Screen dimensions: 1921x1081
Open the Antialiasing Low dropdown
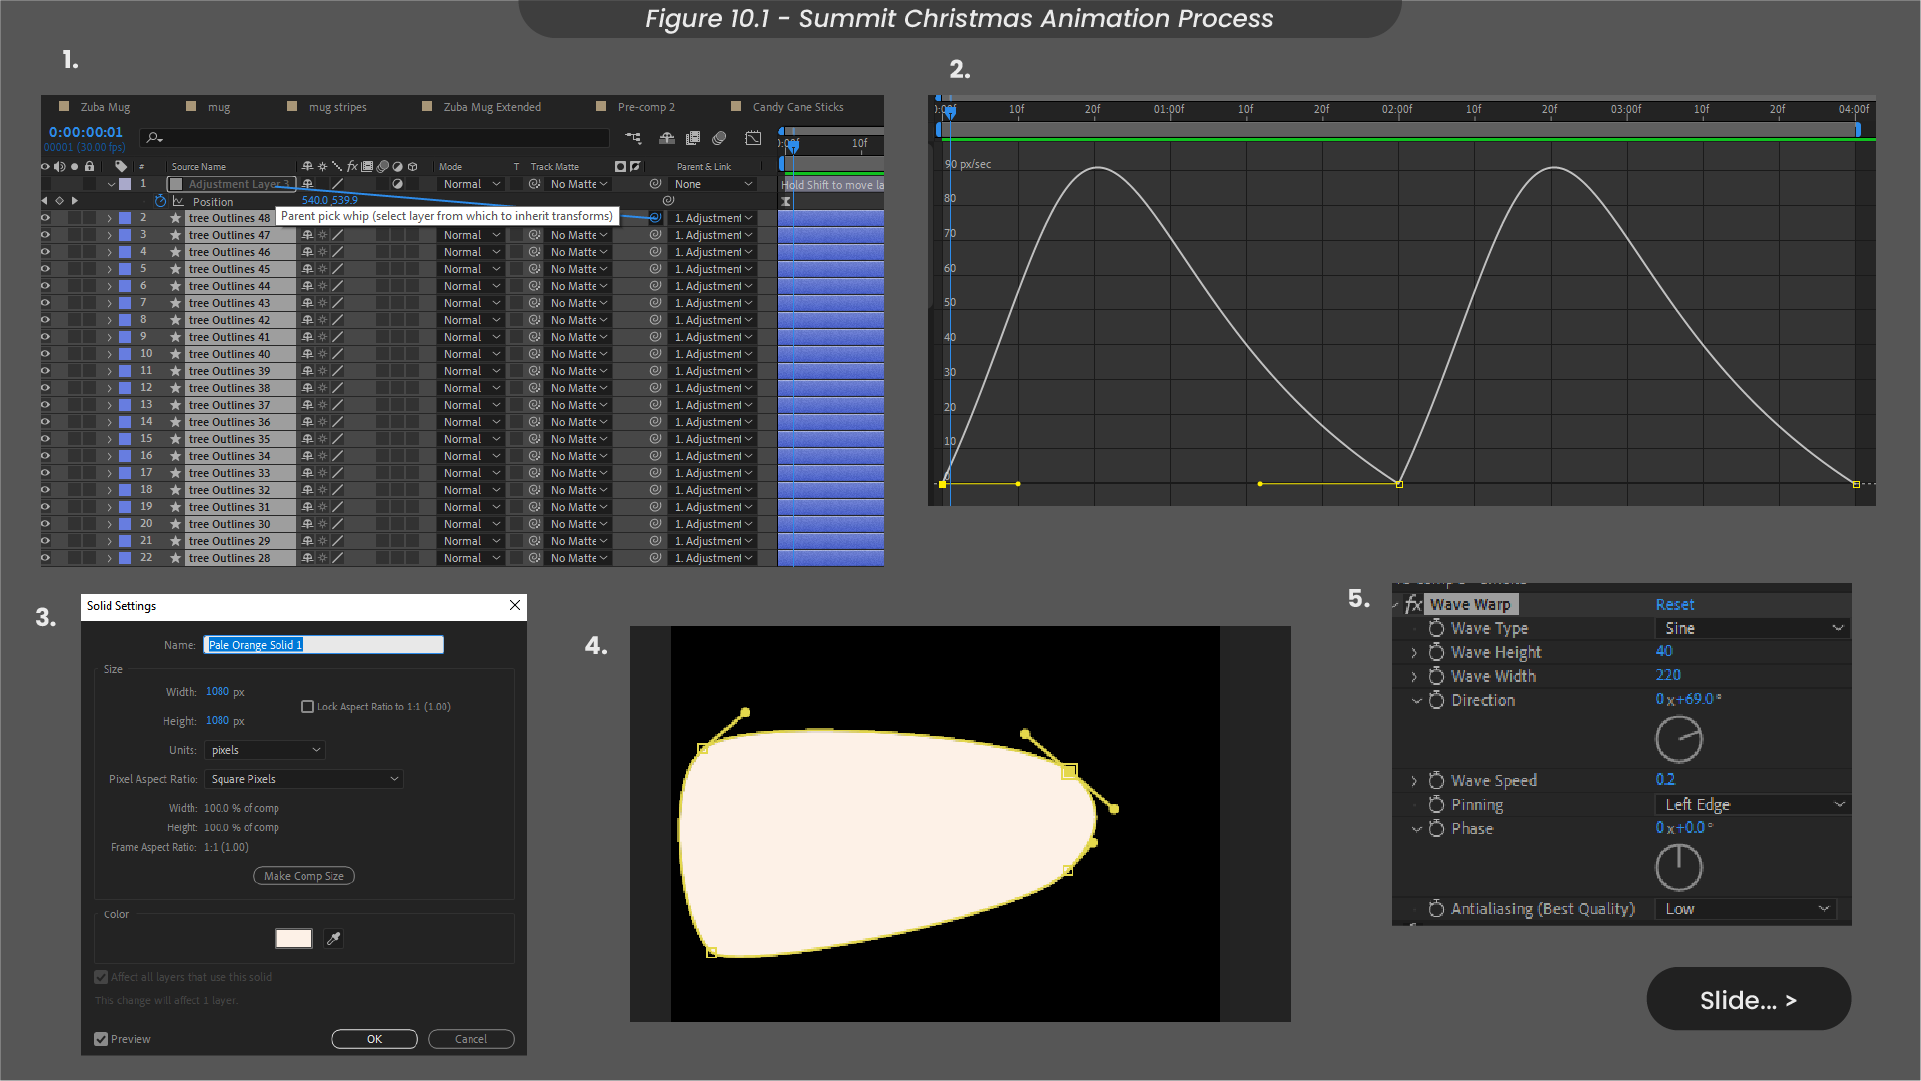click(x=1745, y=908)
